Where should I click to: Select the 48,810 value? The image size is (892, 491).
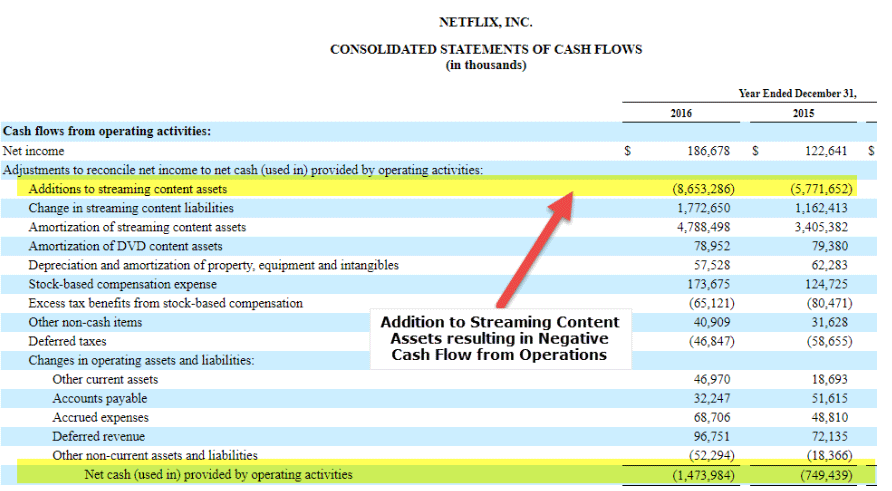click(829, 418)
